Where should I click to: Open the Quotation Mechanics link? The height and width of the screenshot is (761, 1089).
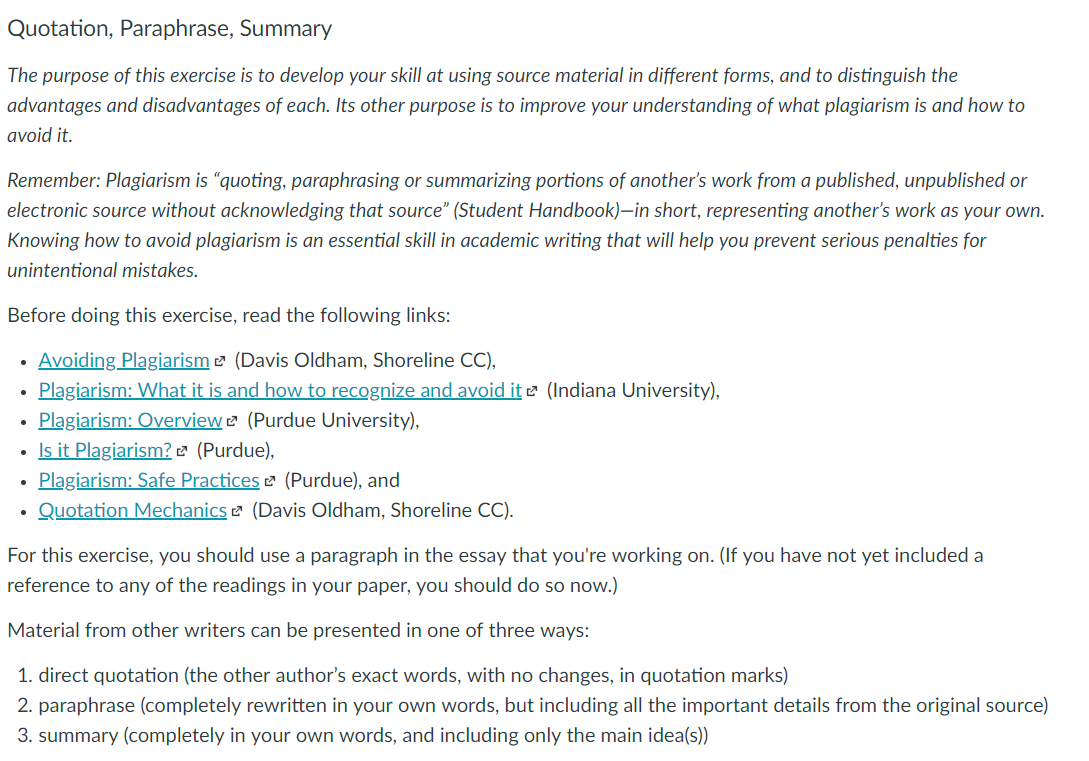click(x=133, y=510)
